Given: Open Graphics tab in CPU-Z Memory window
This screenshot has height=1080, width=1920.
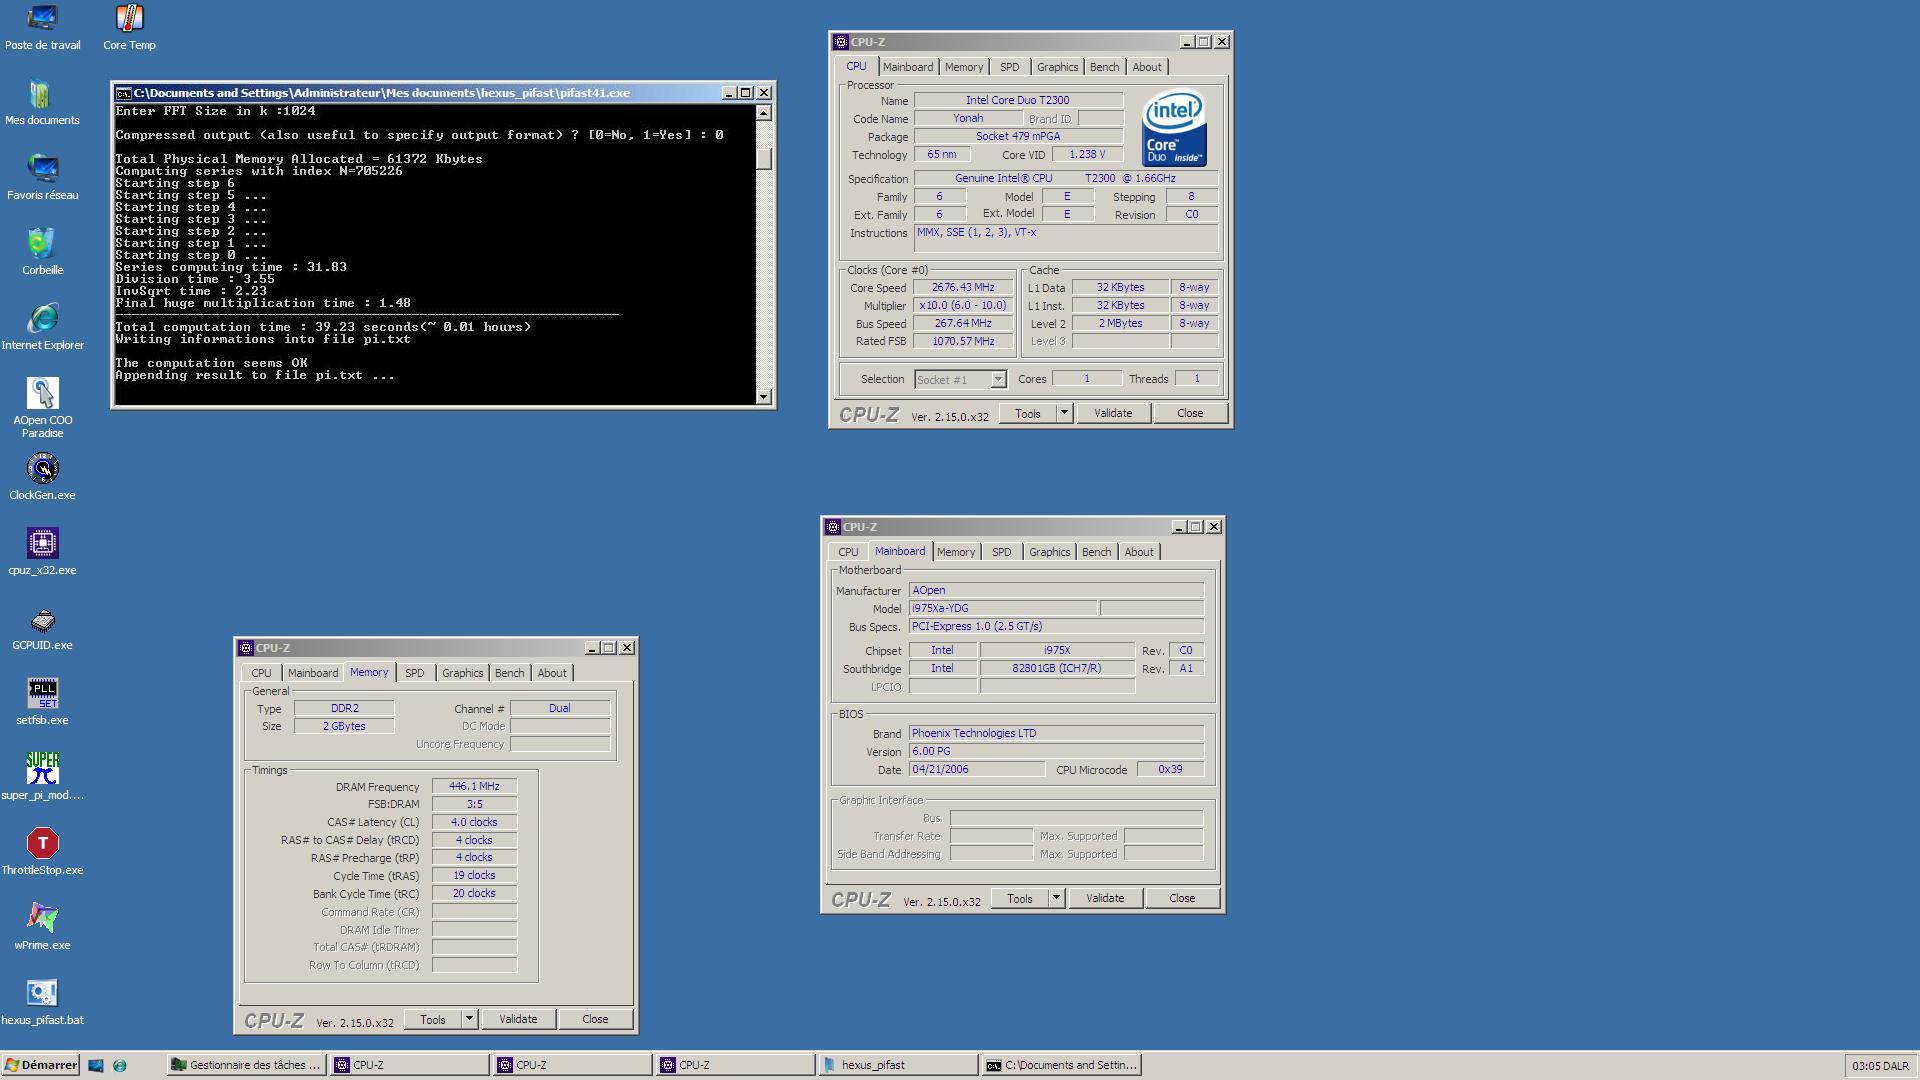Looking at the screenshot, I should pos(462,673).
